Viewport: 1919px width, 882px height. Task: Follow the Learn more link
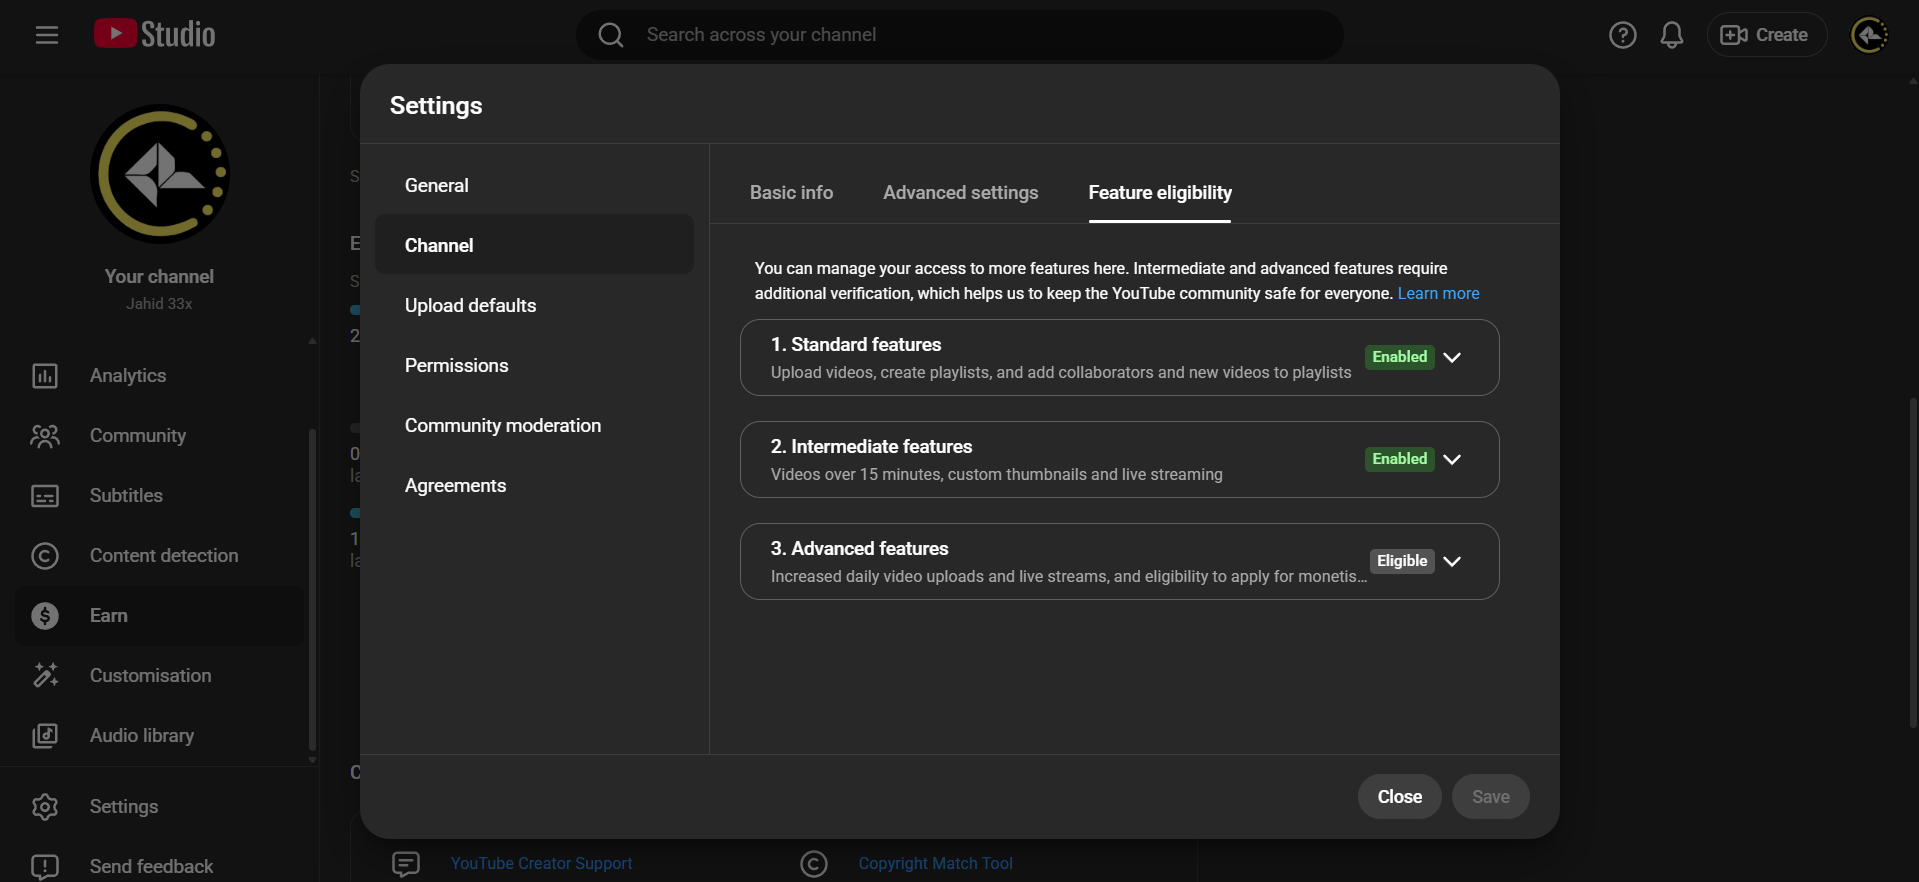click(x=1438, y=294)
